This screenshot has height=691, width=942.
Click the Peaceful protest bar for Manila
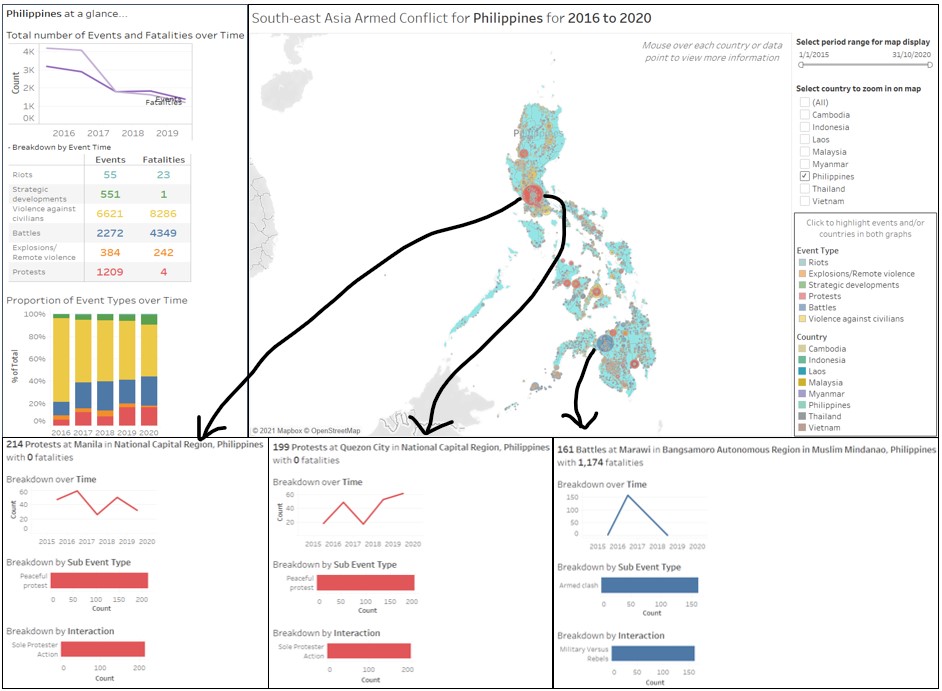(99, 581)
